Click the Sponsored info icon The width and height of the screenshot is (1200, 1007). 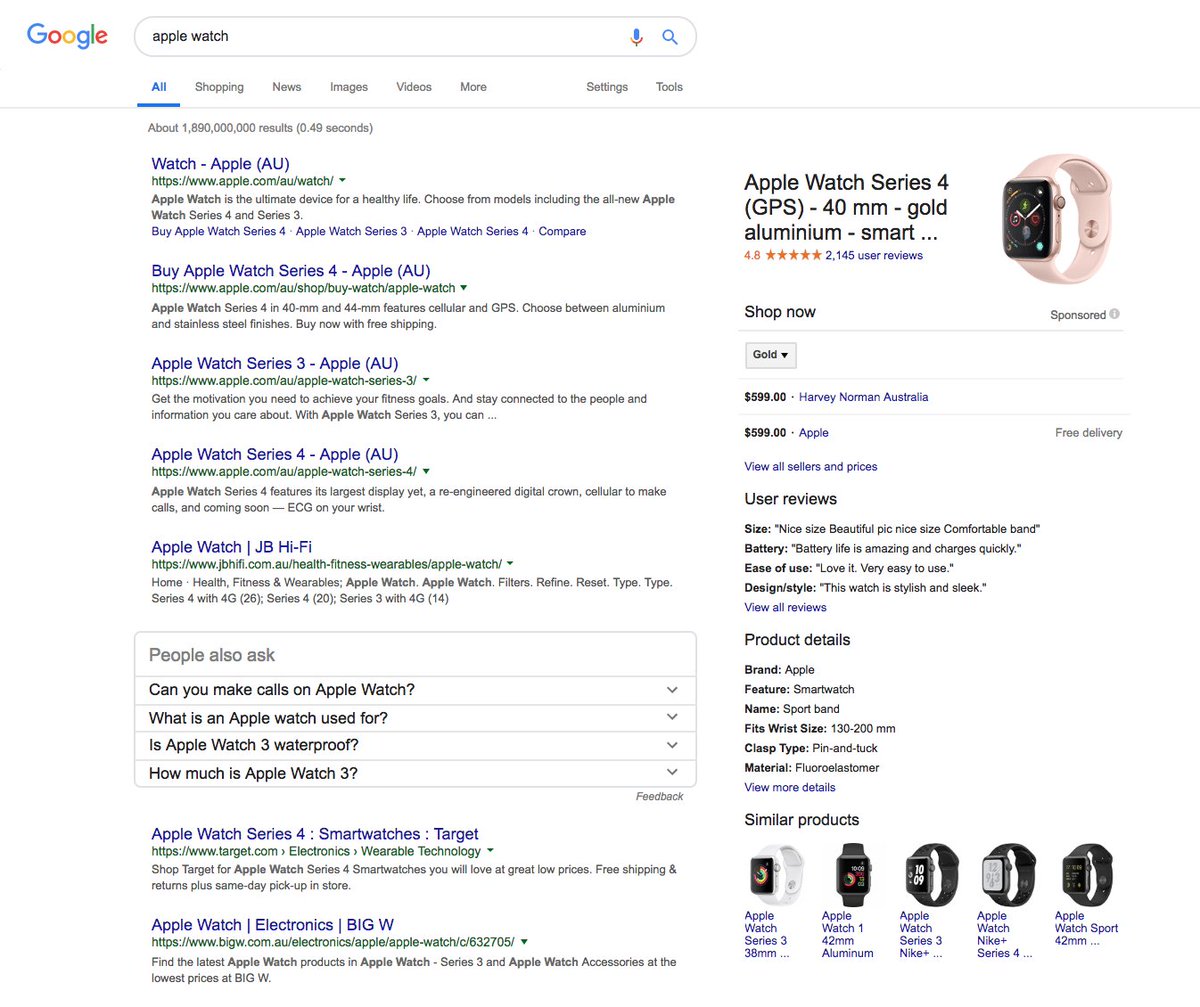1114,314
